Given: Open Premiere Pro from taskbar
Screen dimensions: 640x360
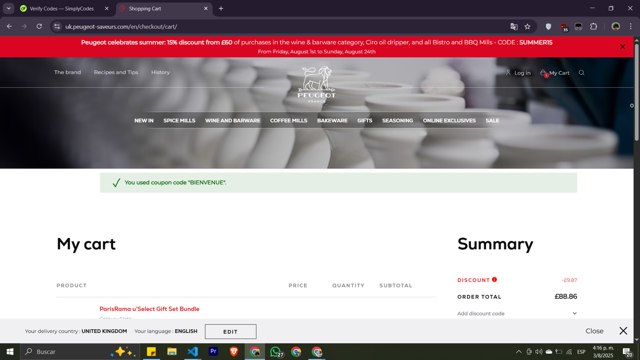Looking at the screenshot, I should (213, 351).
